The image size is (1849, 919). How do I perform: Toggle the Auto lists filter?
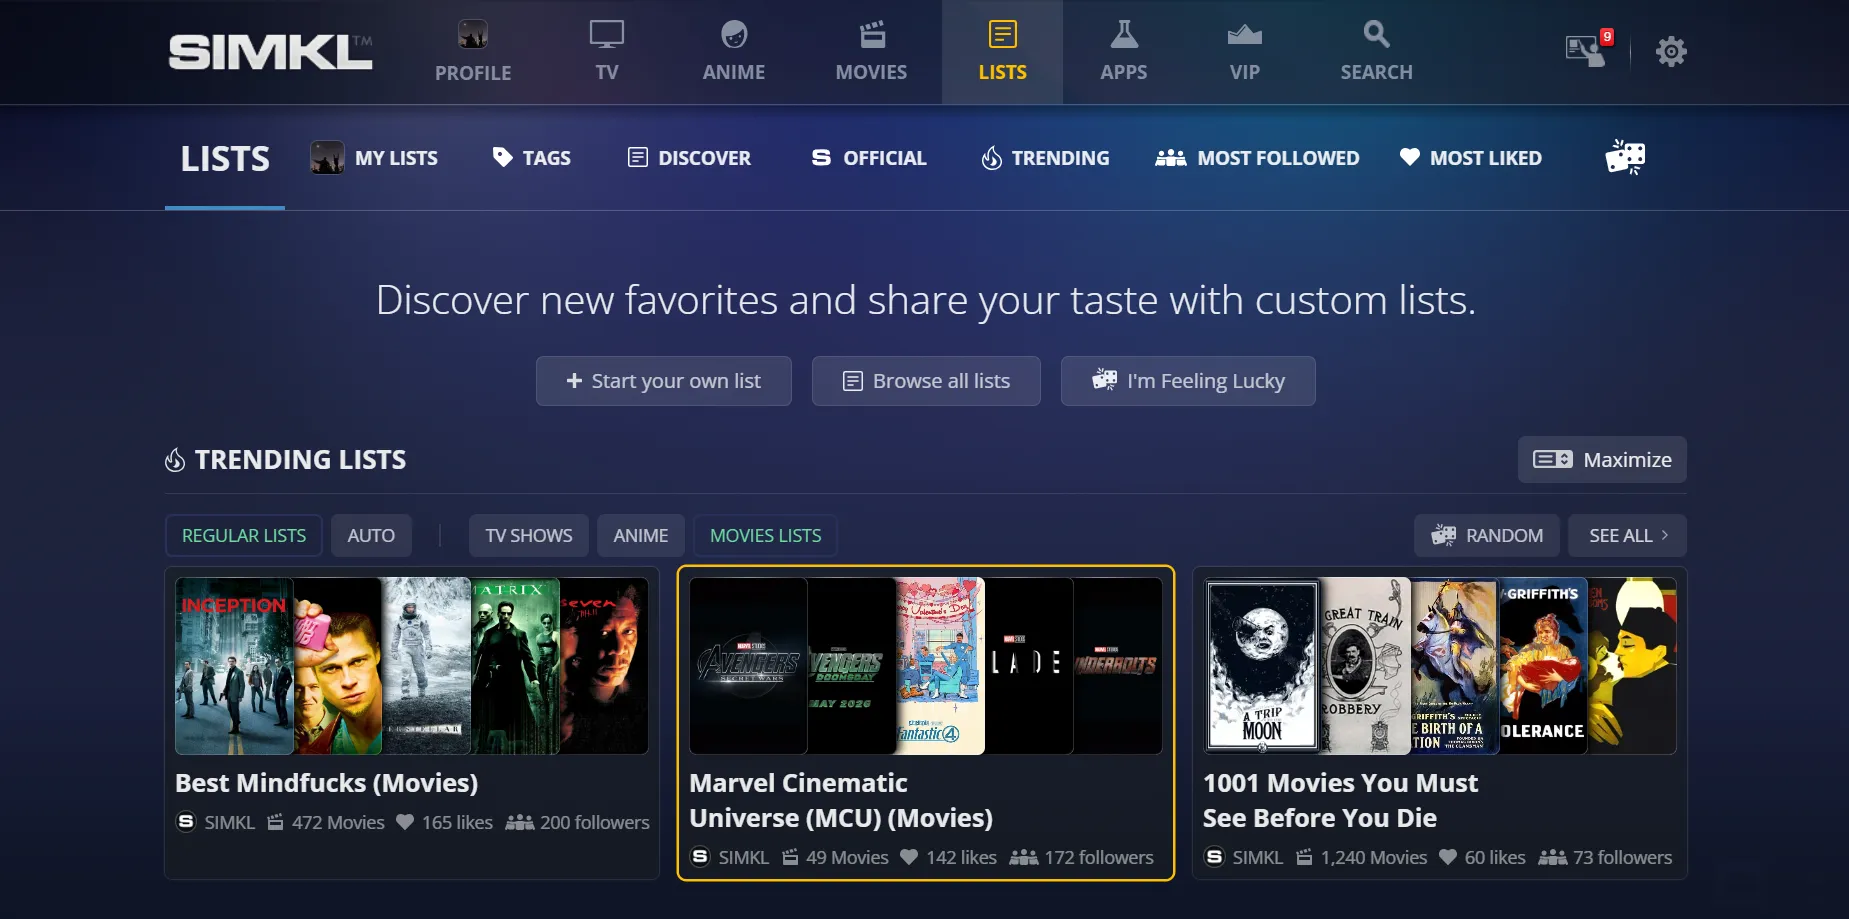point(371,536)
